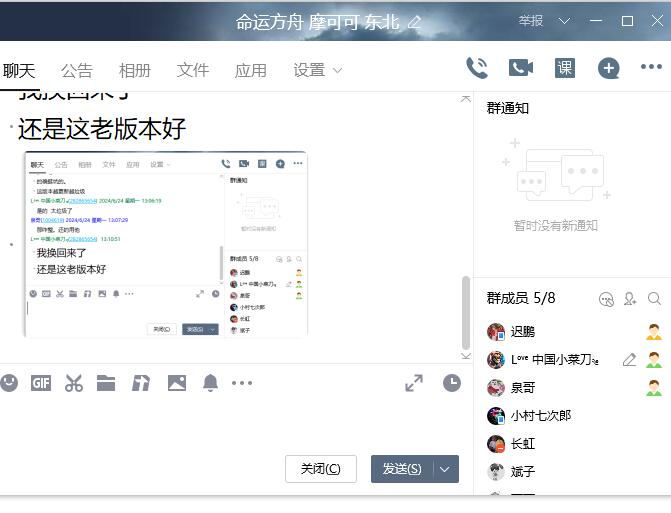Open the music share icon
This screenshot has width=671, height=513.
141,382
